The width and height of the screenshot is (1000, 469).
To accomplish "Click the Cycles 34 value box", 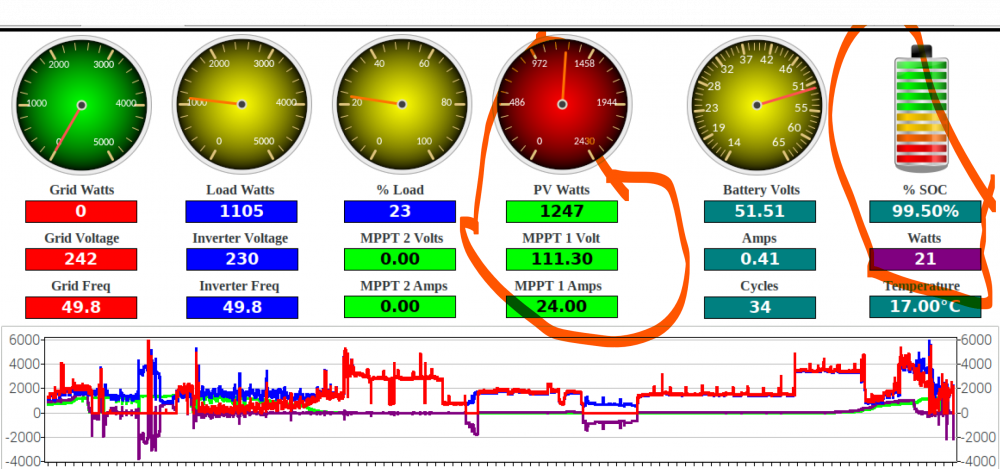I will click(760, 307).
